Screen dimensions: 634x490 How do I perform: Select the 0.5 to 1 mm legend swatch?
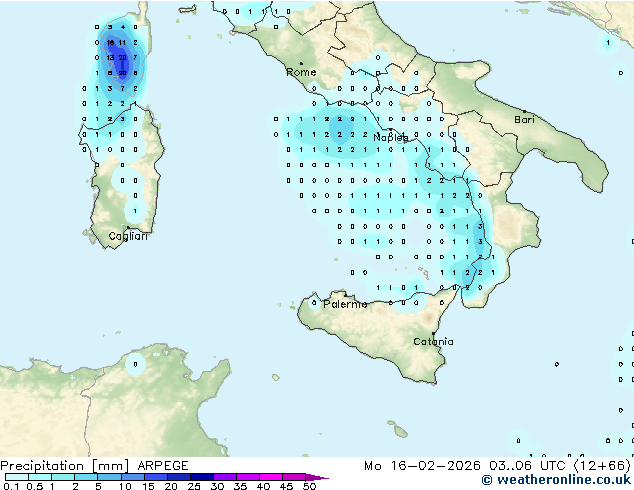[40, 477]
